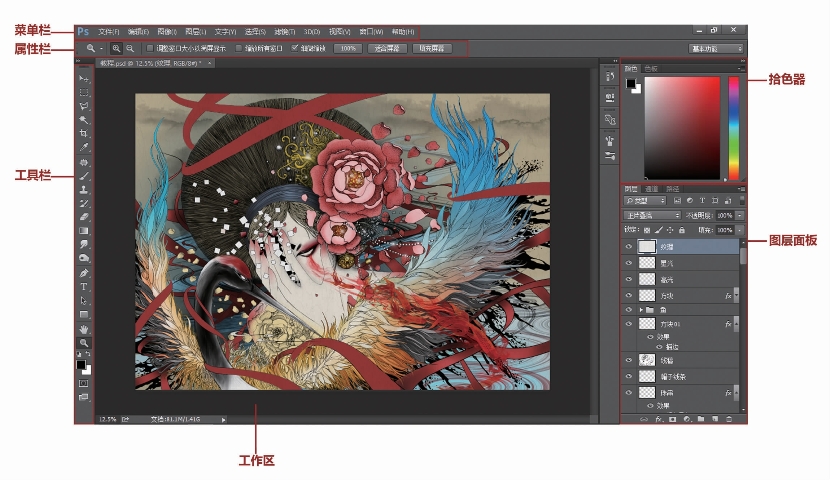Open the fill slider dropdown arrow
This screenshot has height=480, width=830.
pyautogui.click(x=739, y=230)
